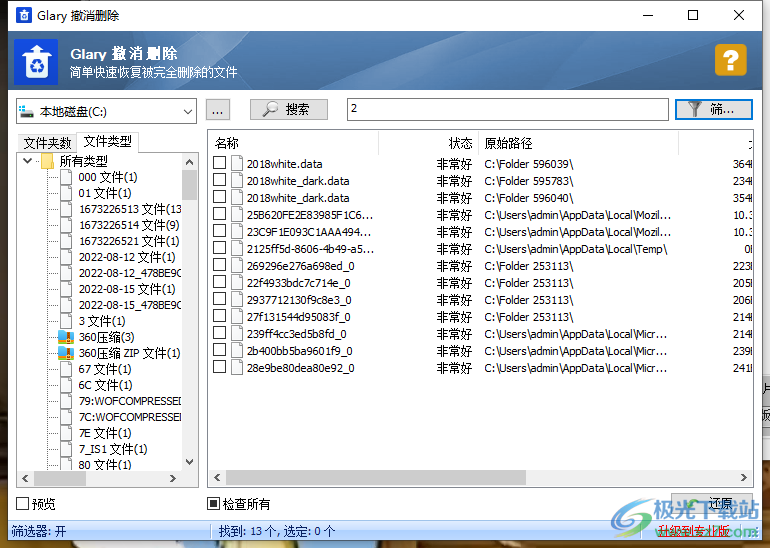The image size is (770, 548).
Task: Click file icon next to 01 文件(1)
Action: click(66, 193)
